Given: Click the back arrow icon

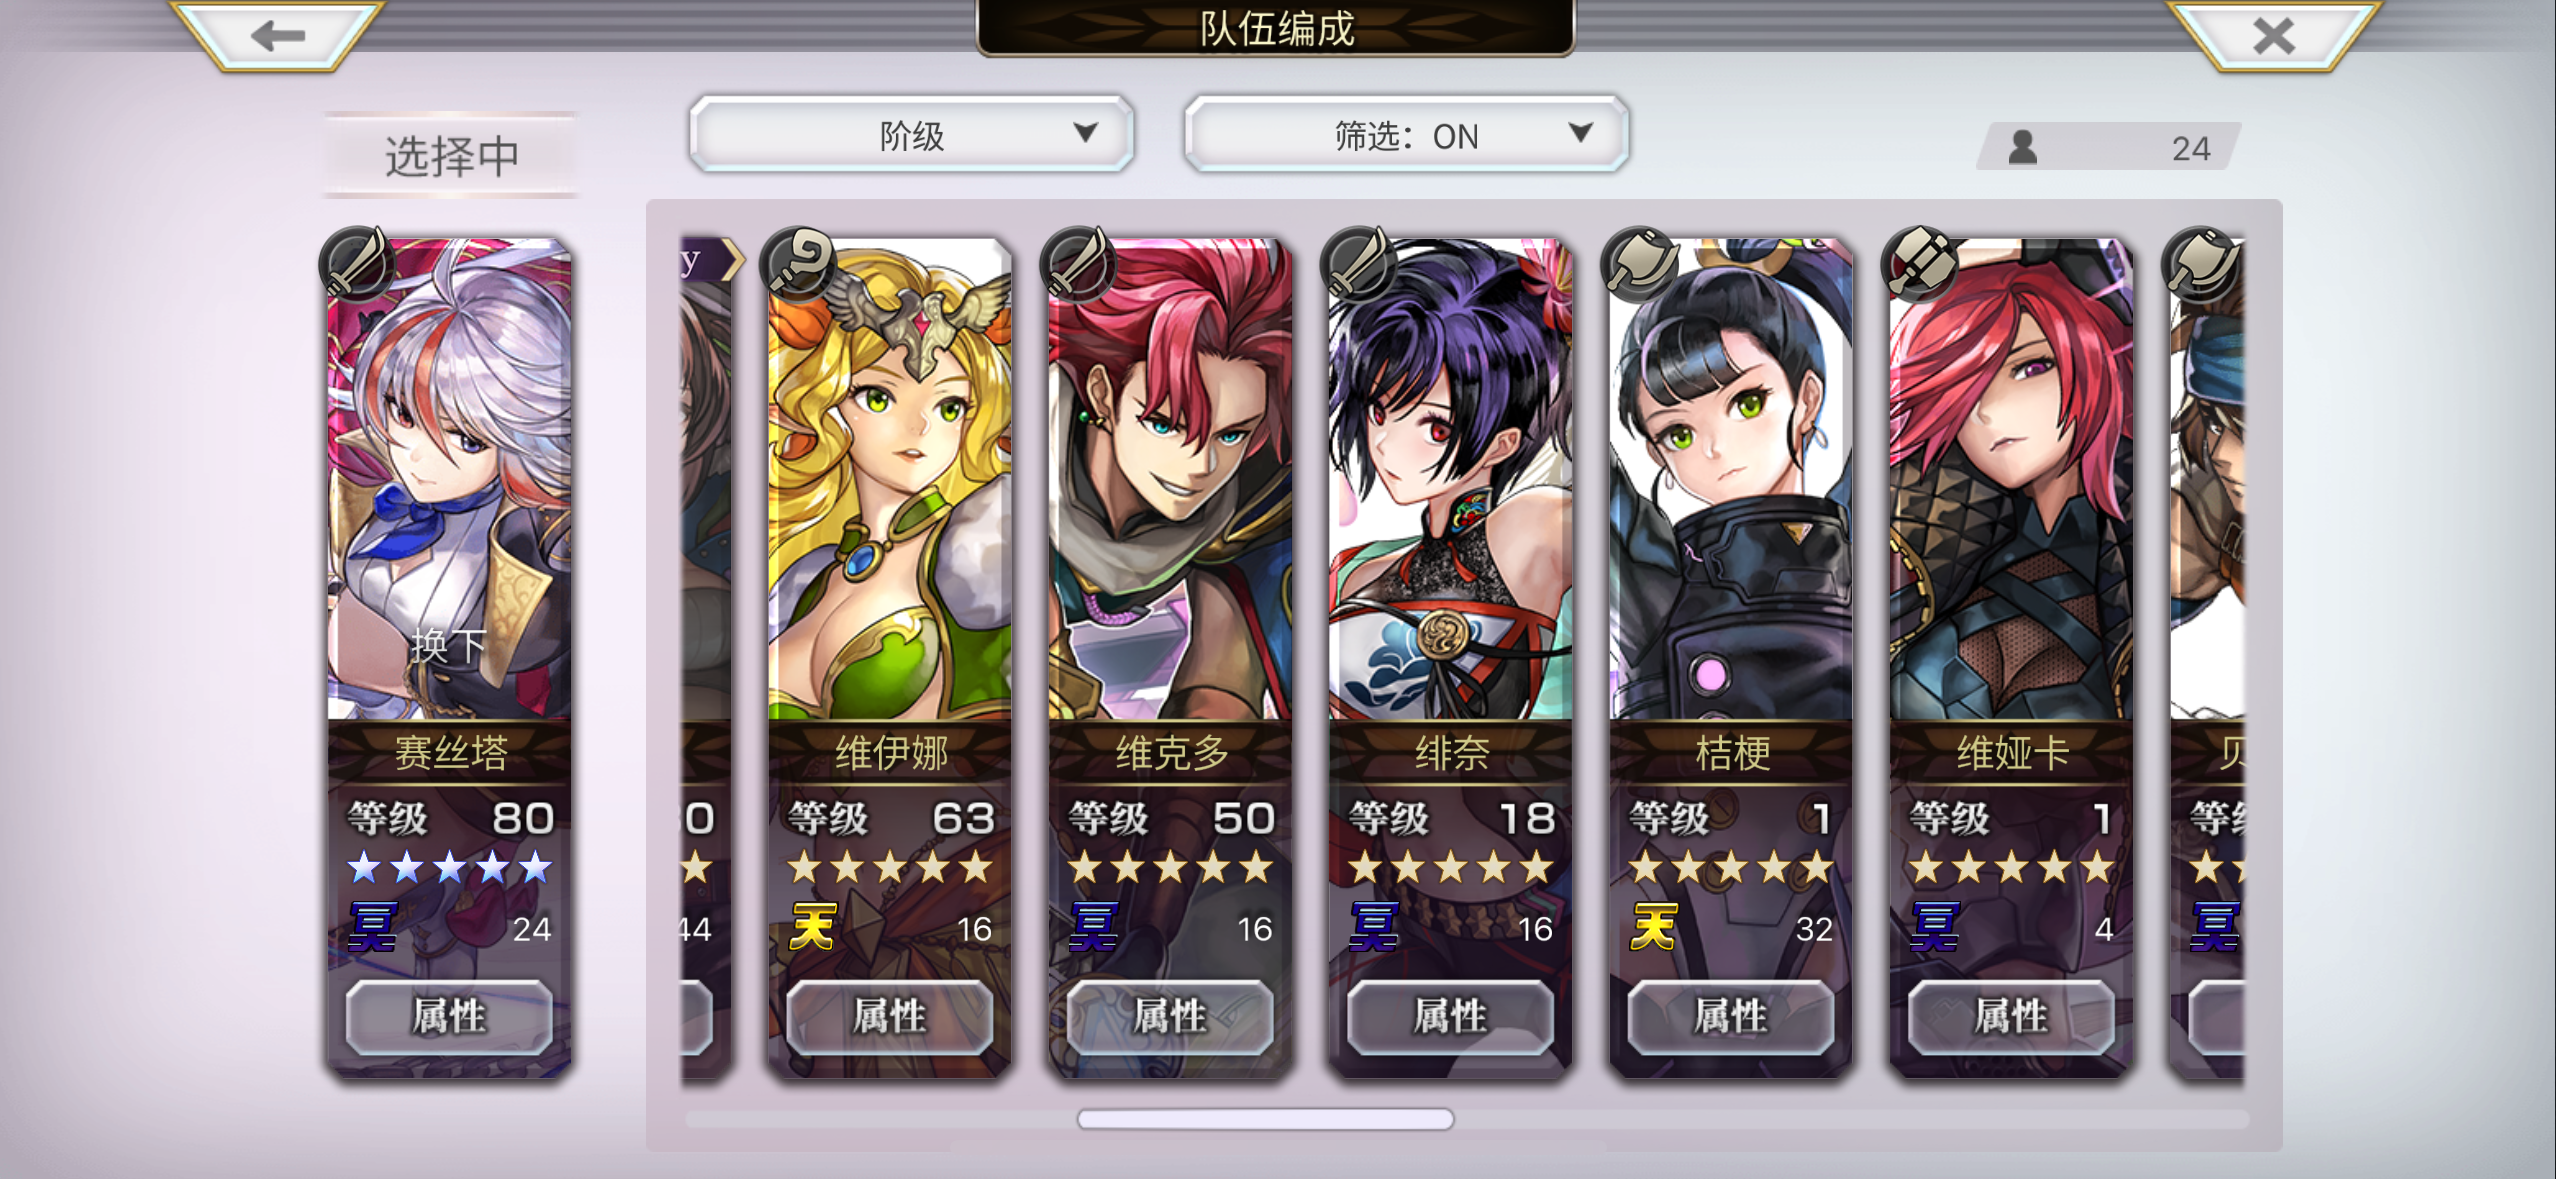Looking at the screenshot, I should pos(277,36).
